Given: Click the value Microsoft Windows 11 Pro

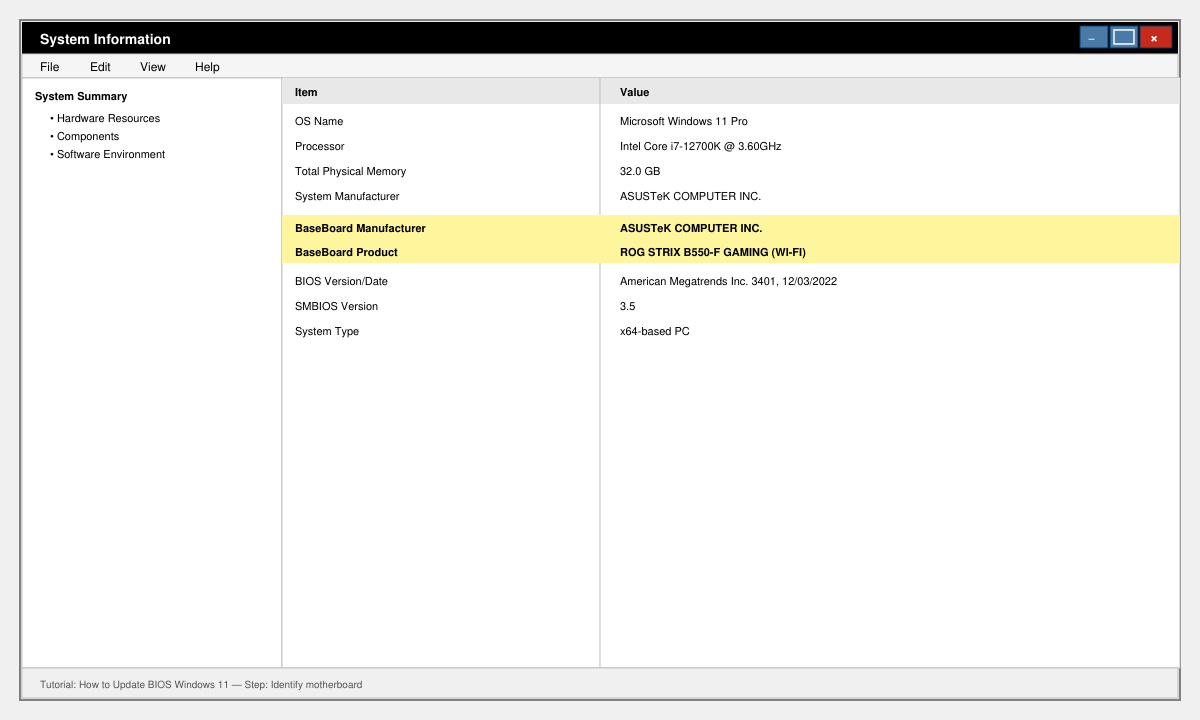Looking at the screenshot, I should click(684, 121).
